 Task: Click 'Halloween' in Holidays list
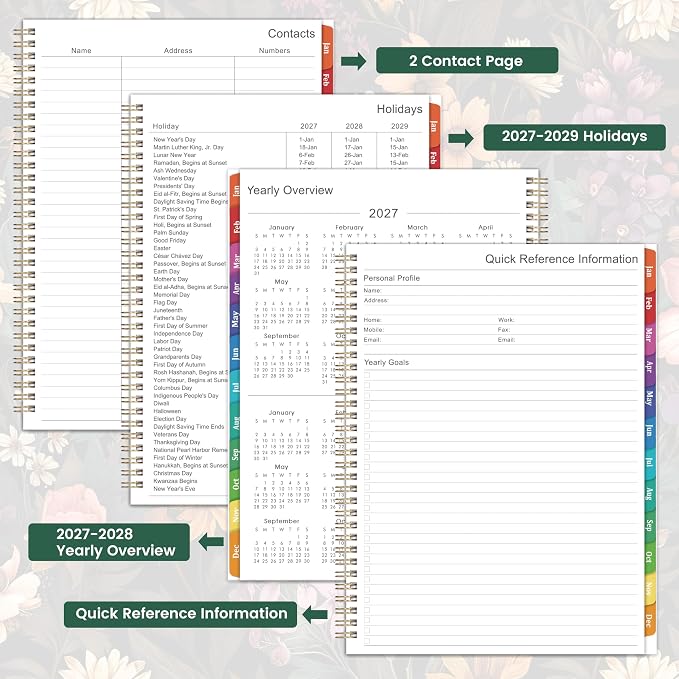pos(167,411)
